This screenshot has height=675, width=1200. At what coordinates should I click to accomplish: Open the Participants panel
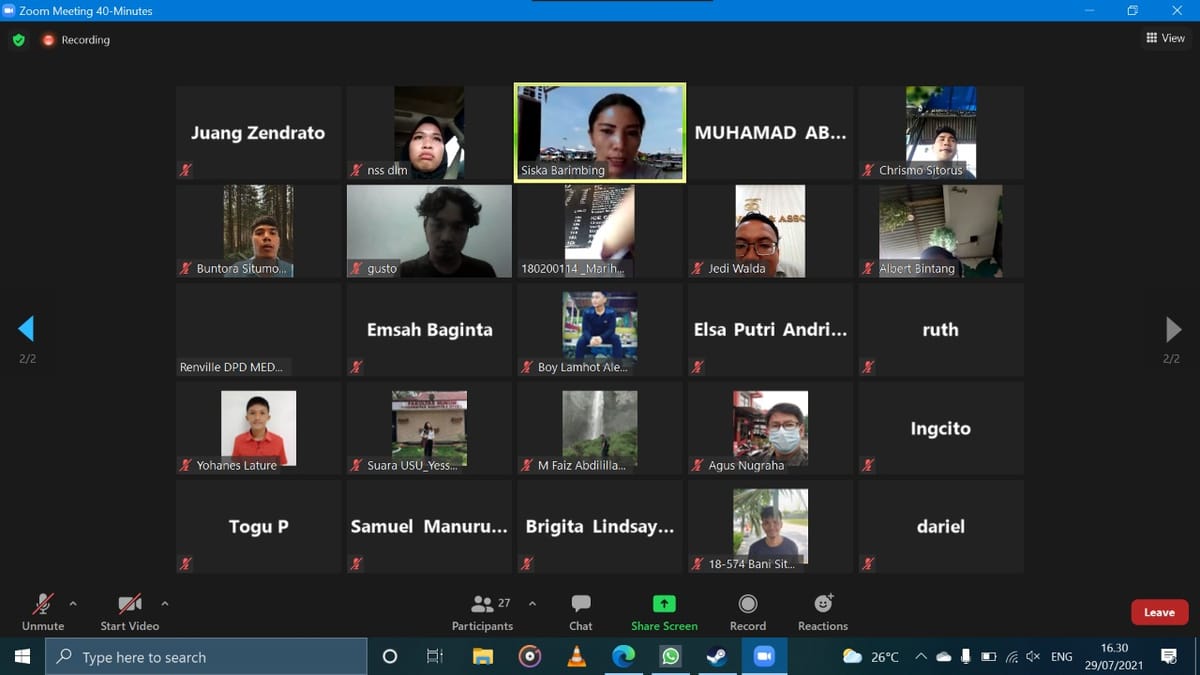(482, 611)
